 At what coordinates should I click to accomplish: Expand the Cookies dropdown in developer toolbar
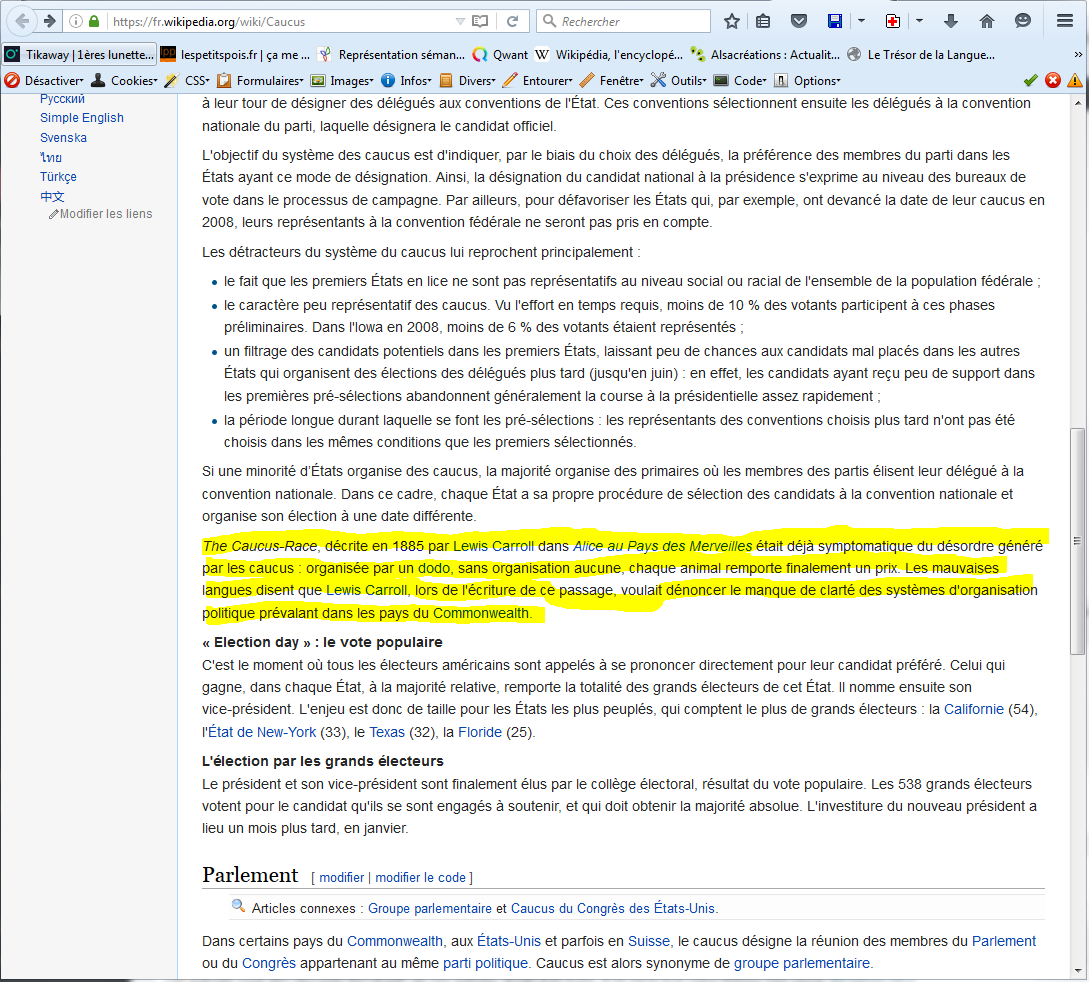(124, 80)
